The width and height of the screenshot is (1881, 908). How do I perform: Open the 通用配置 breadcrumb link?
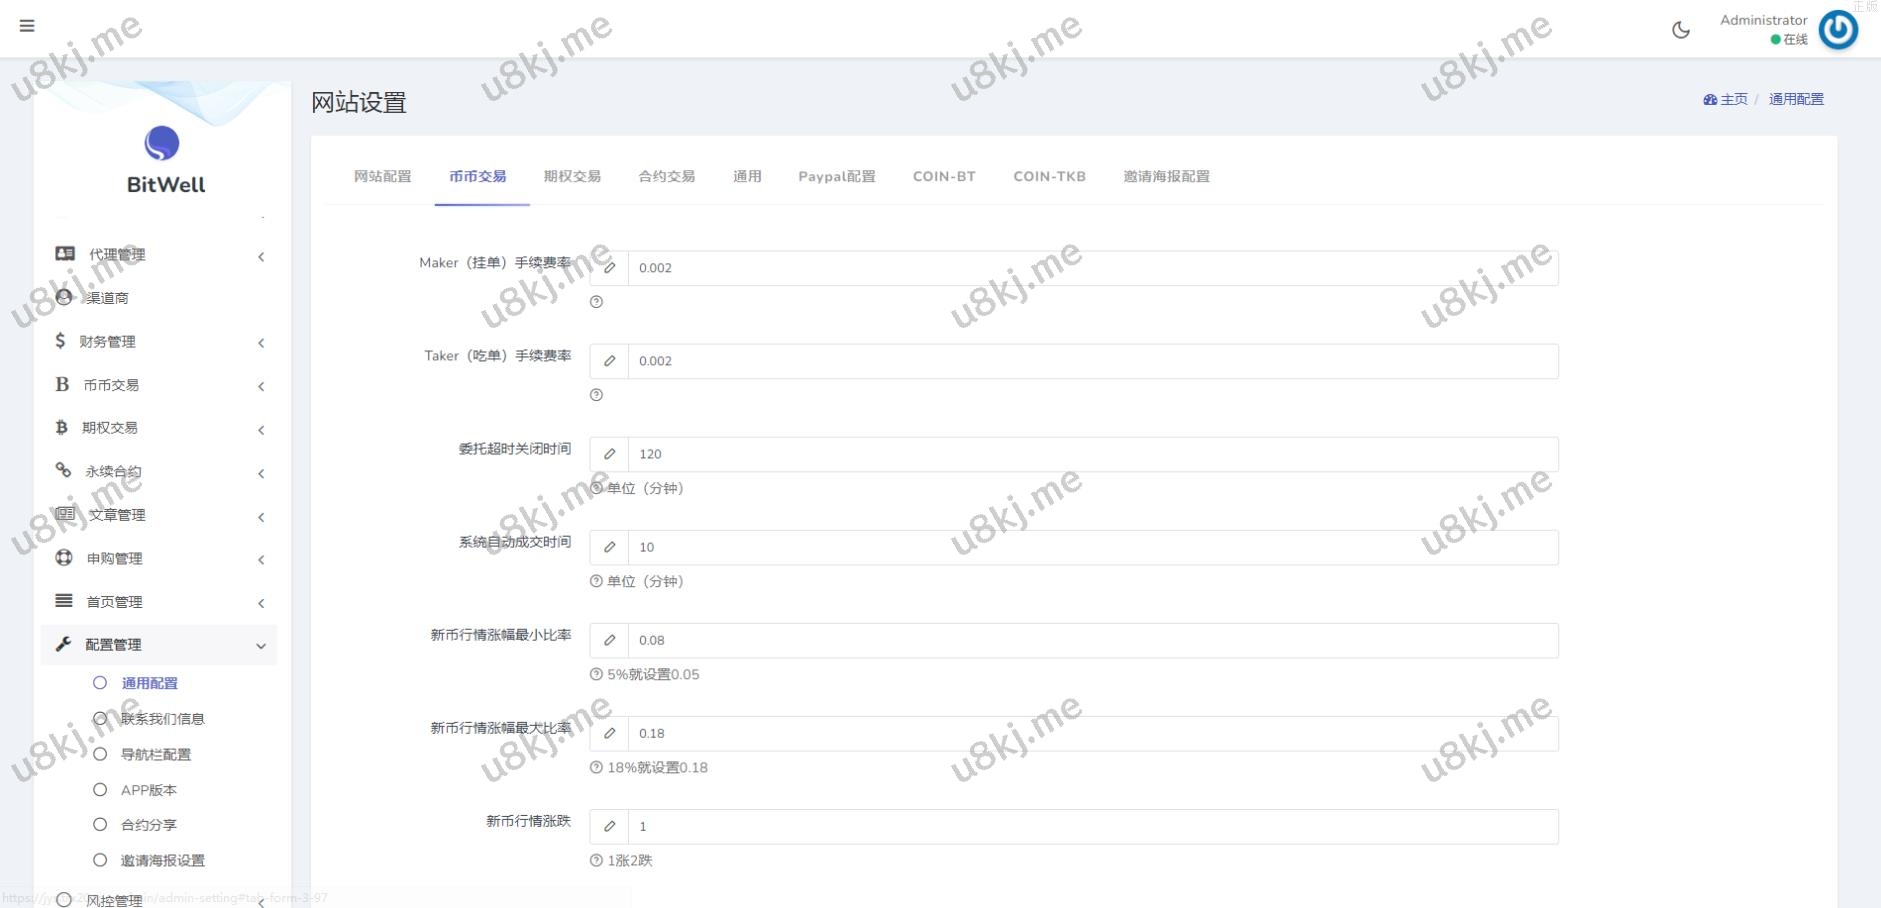coord(1796,99)
